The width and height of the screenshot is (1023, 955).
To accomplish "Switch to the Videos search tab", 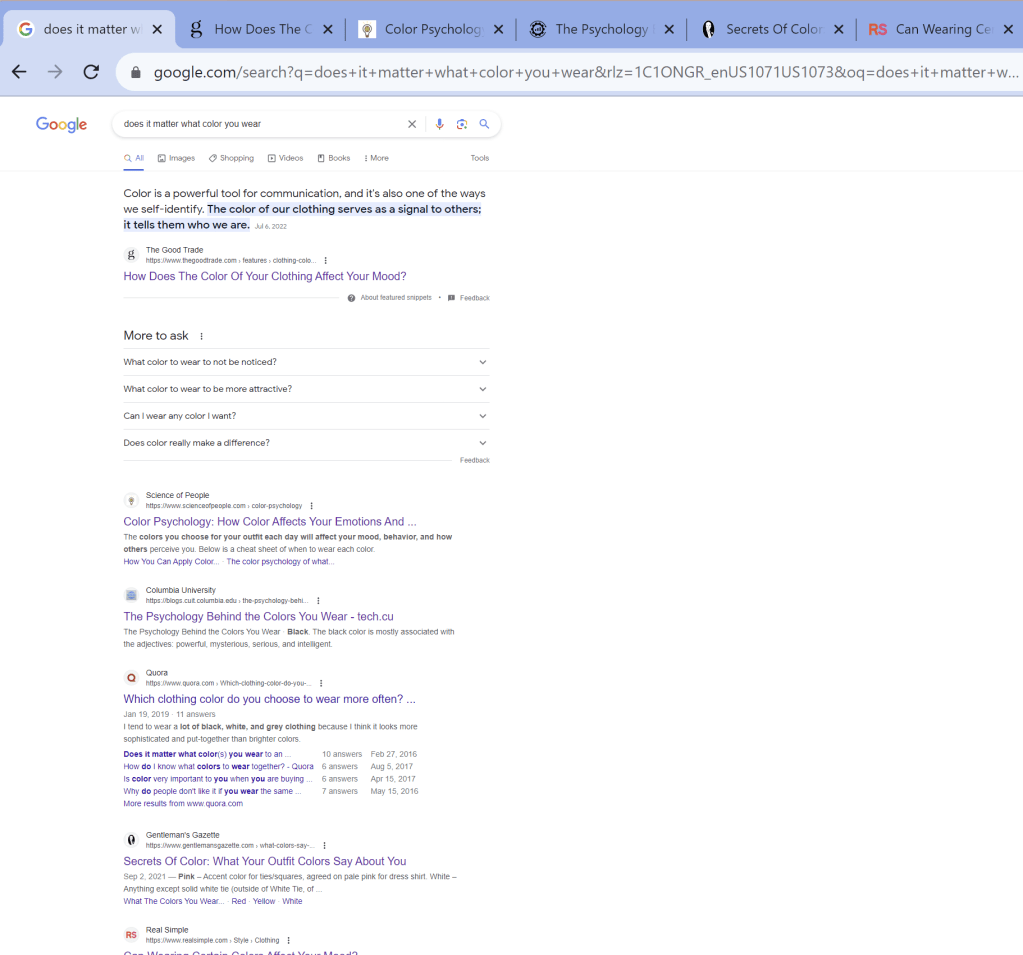I will (285, 158).
